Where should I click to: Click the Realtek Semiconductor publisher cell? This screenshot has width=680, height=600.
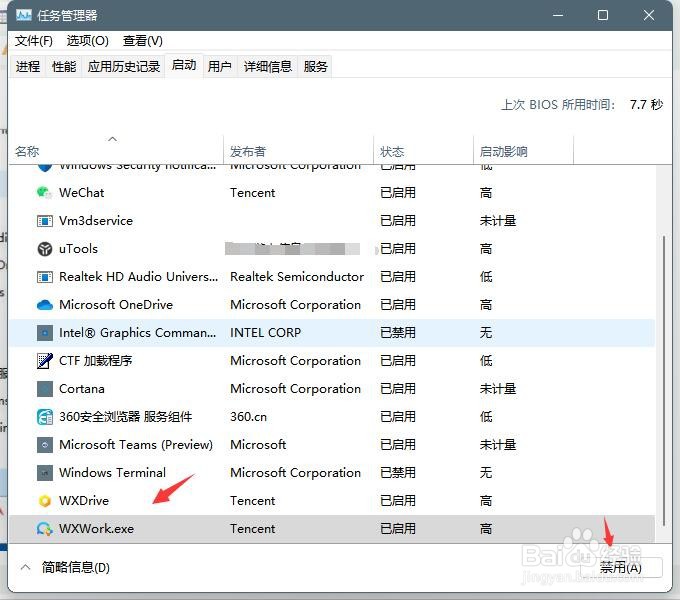pos(297,277)
